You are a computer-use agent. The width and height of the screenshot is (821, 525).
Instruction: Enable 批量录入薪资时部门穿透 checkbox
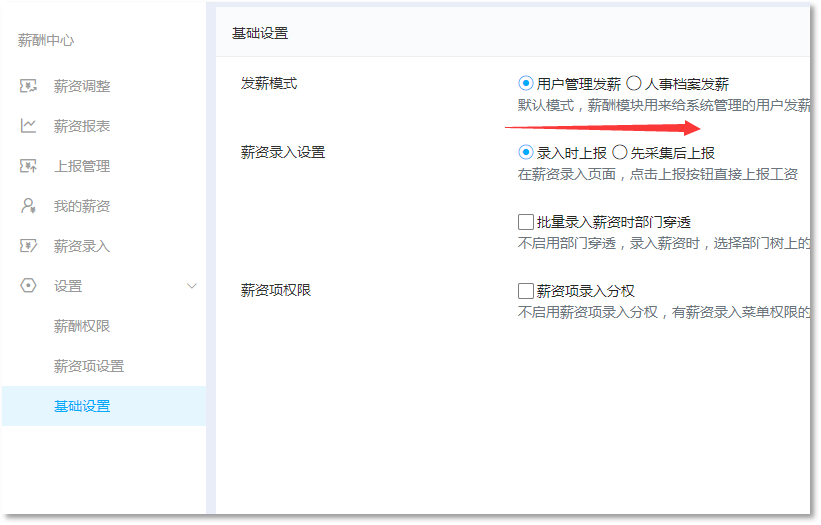point(526,222)
